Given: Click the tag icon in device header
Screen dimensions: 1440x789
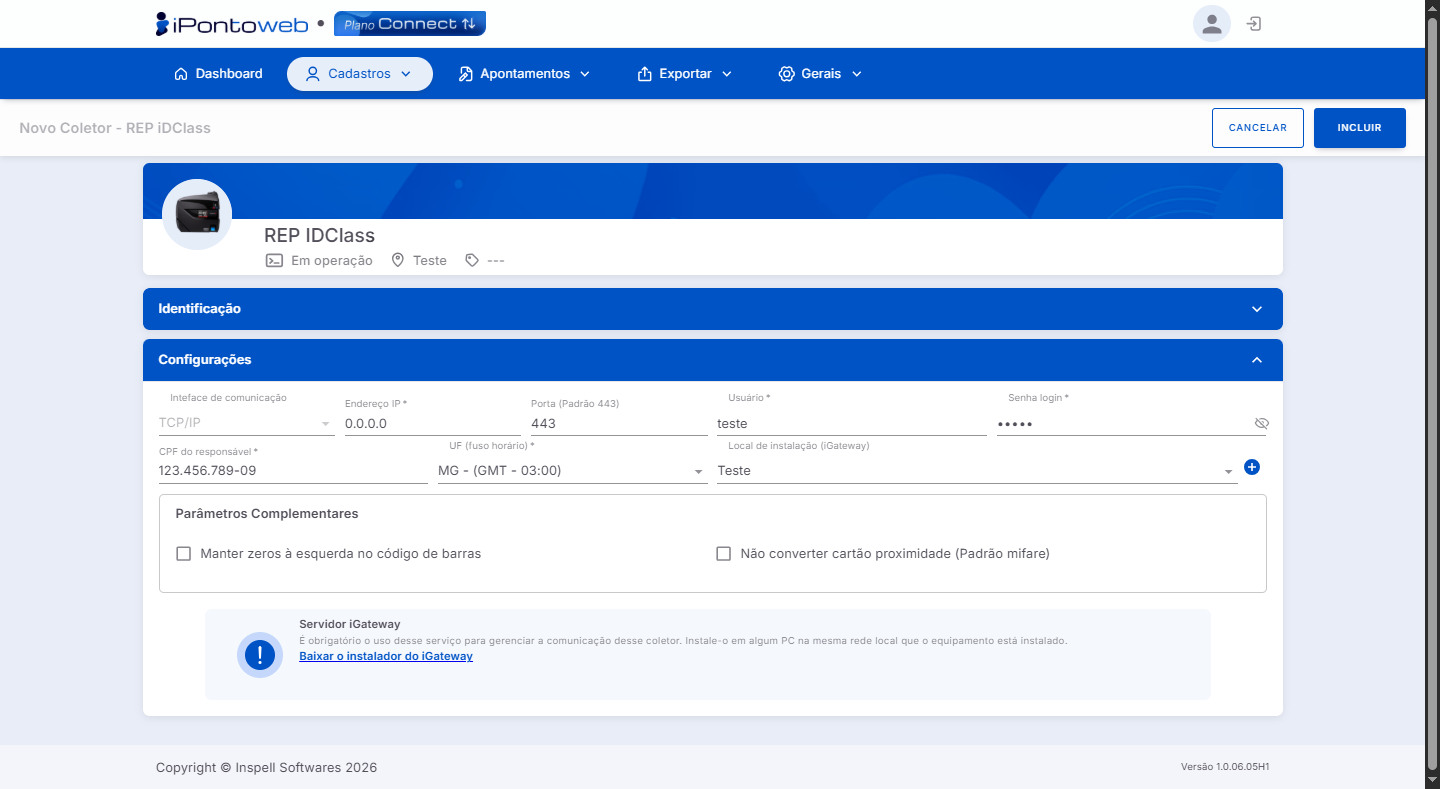Looking at the screenshot, I should click(x=472, y=260).
